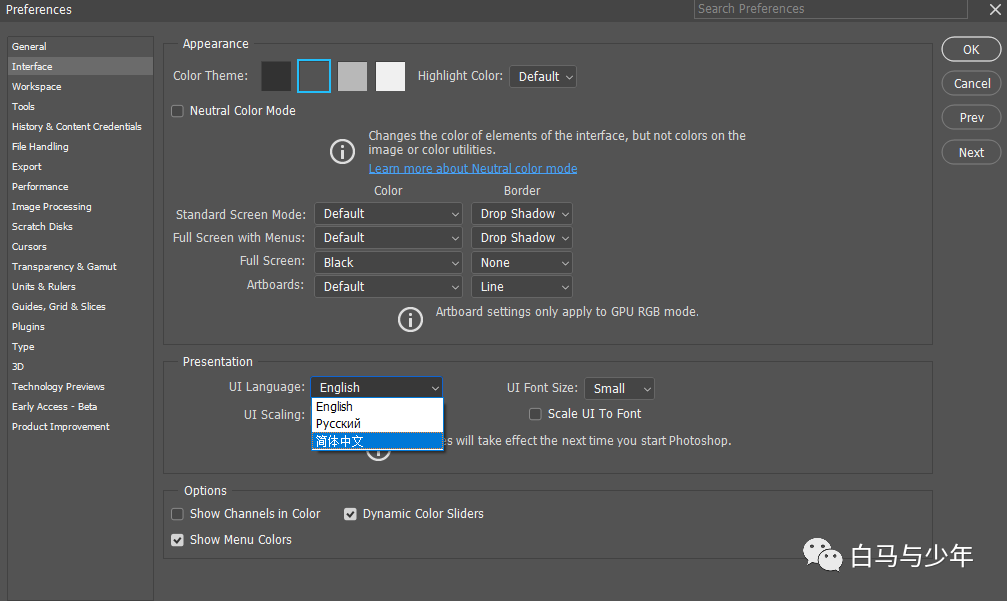This screenshot has height=601, width=1007.
Task: Open the Plugins preferences category
Action: pyautogui.click(x=80, y=326)
